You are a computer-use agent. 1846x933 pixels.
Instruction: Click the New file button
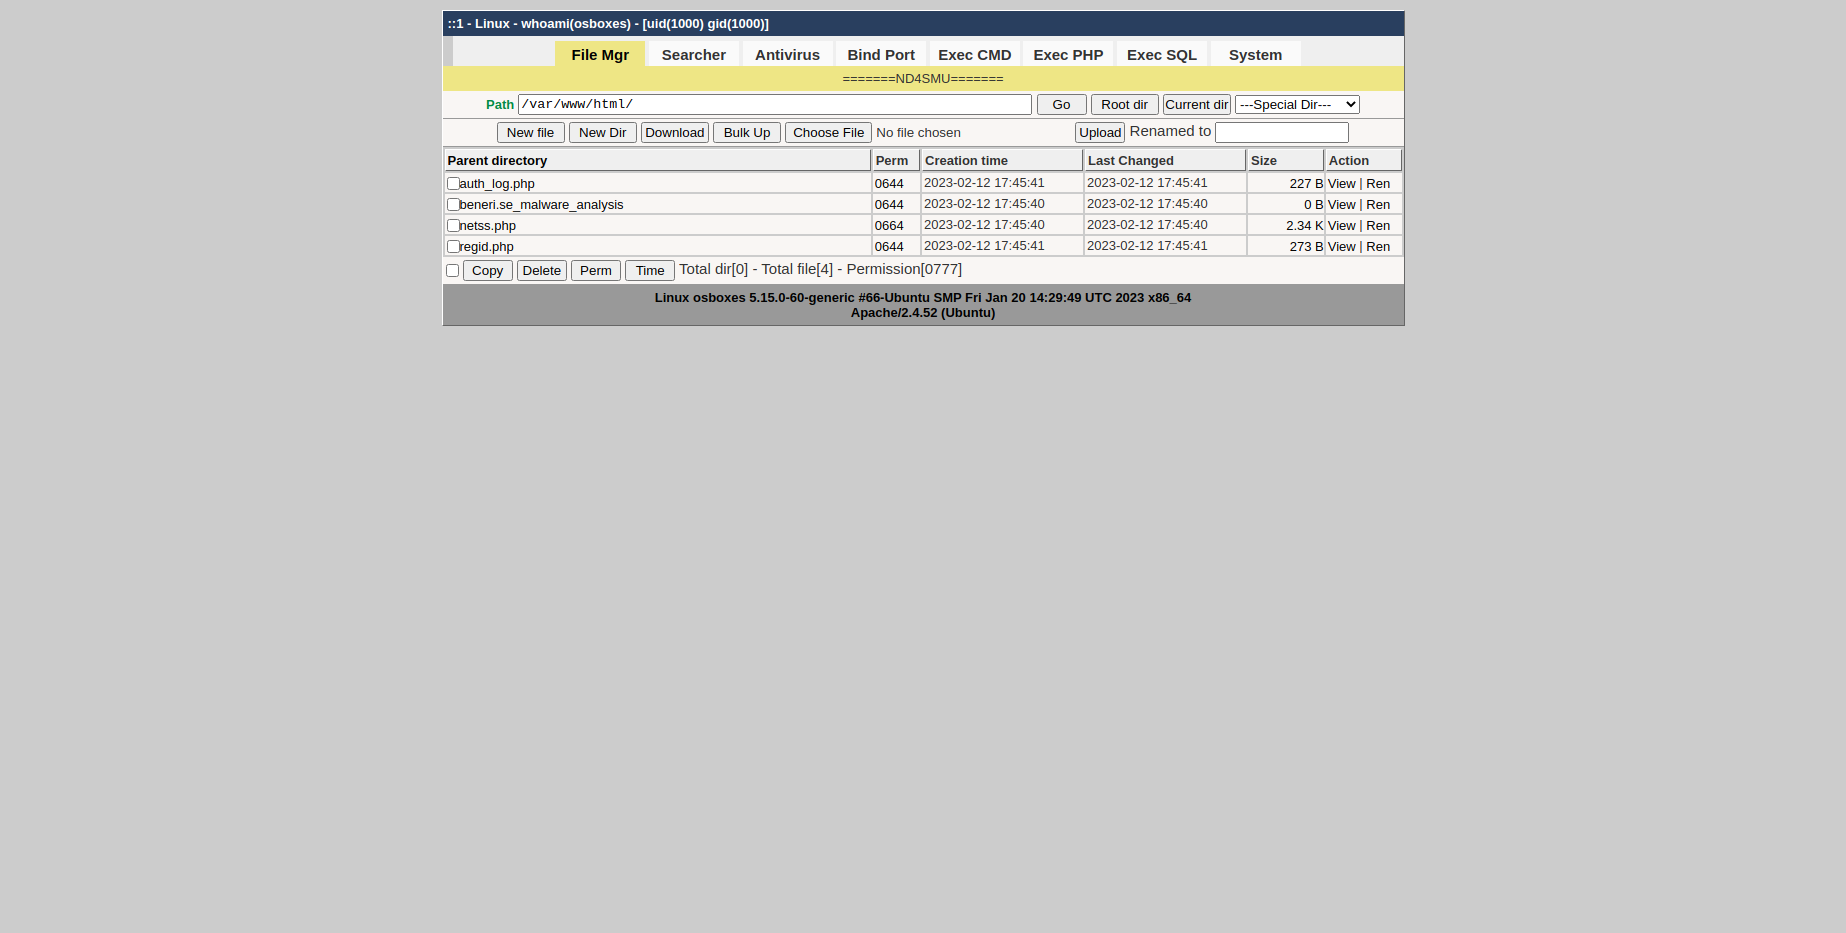(530, 133)
